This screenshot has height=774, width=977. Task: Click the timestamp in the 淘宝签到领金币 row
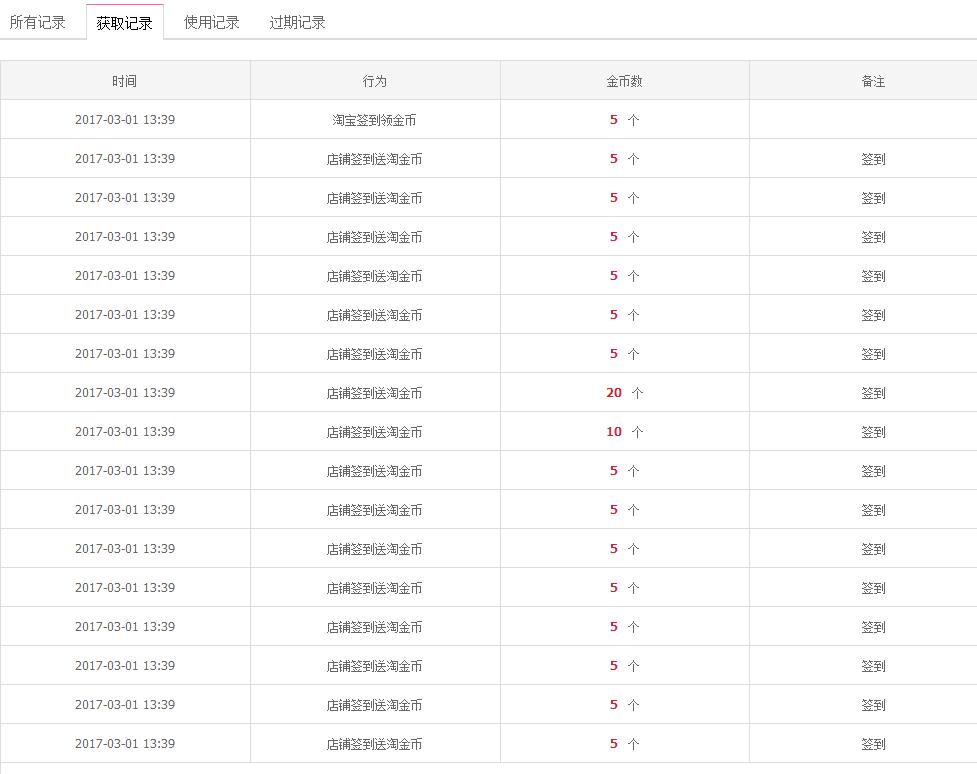coord(125,120)
